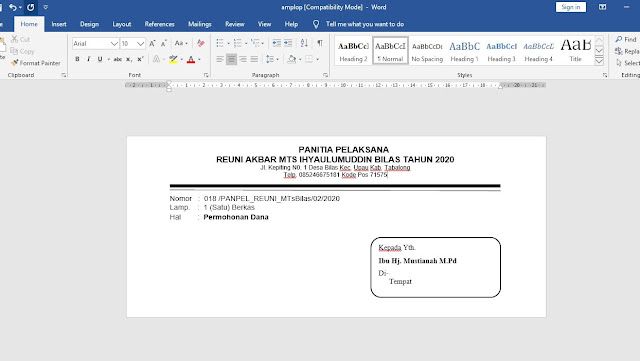Click the Multilevel List icon
This screenshot has height=361, width=640.
[256, 43]
